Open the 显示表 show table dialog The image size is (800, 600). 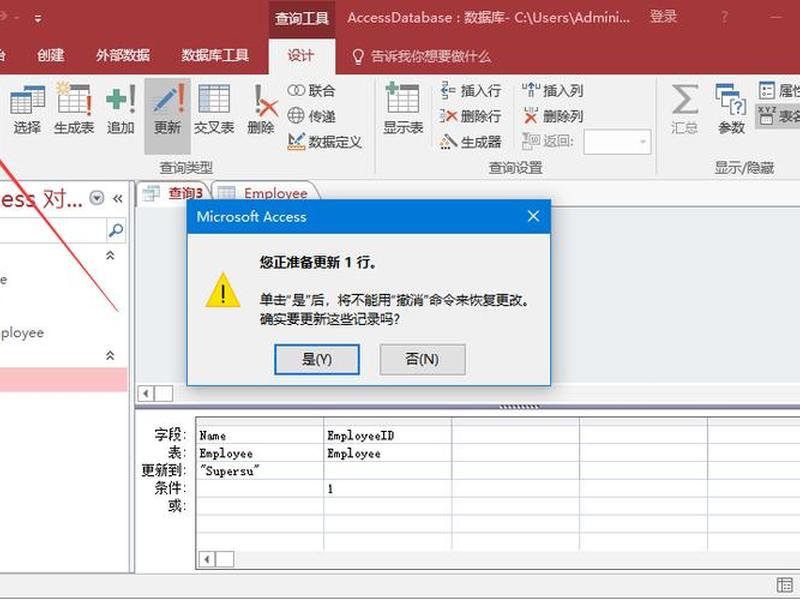pyautogui.click(x=403, y=110)
